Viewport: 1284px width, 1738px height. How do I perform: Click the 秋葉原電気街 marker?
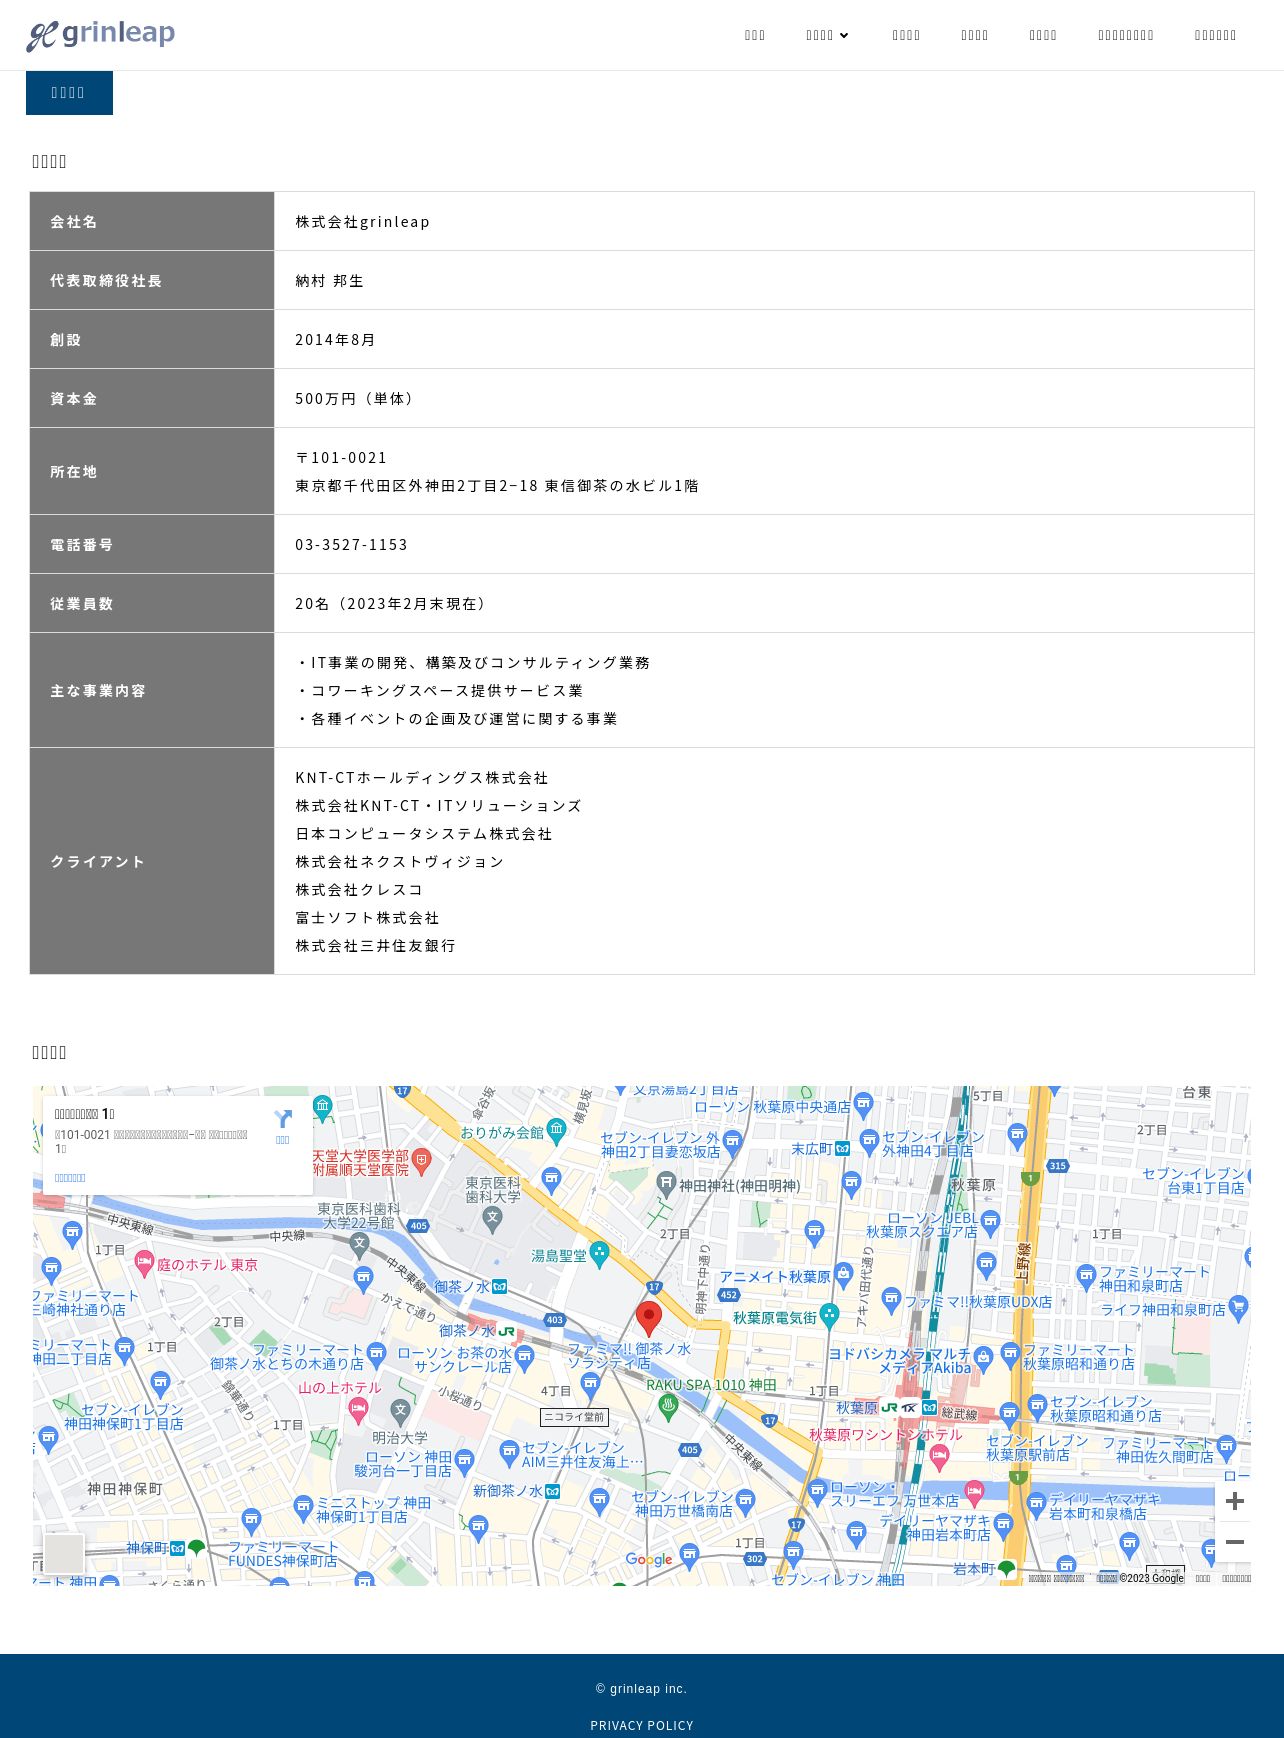pos(829,1315)
